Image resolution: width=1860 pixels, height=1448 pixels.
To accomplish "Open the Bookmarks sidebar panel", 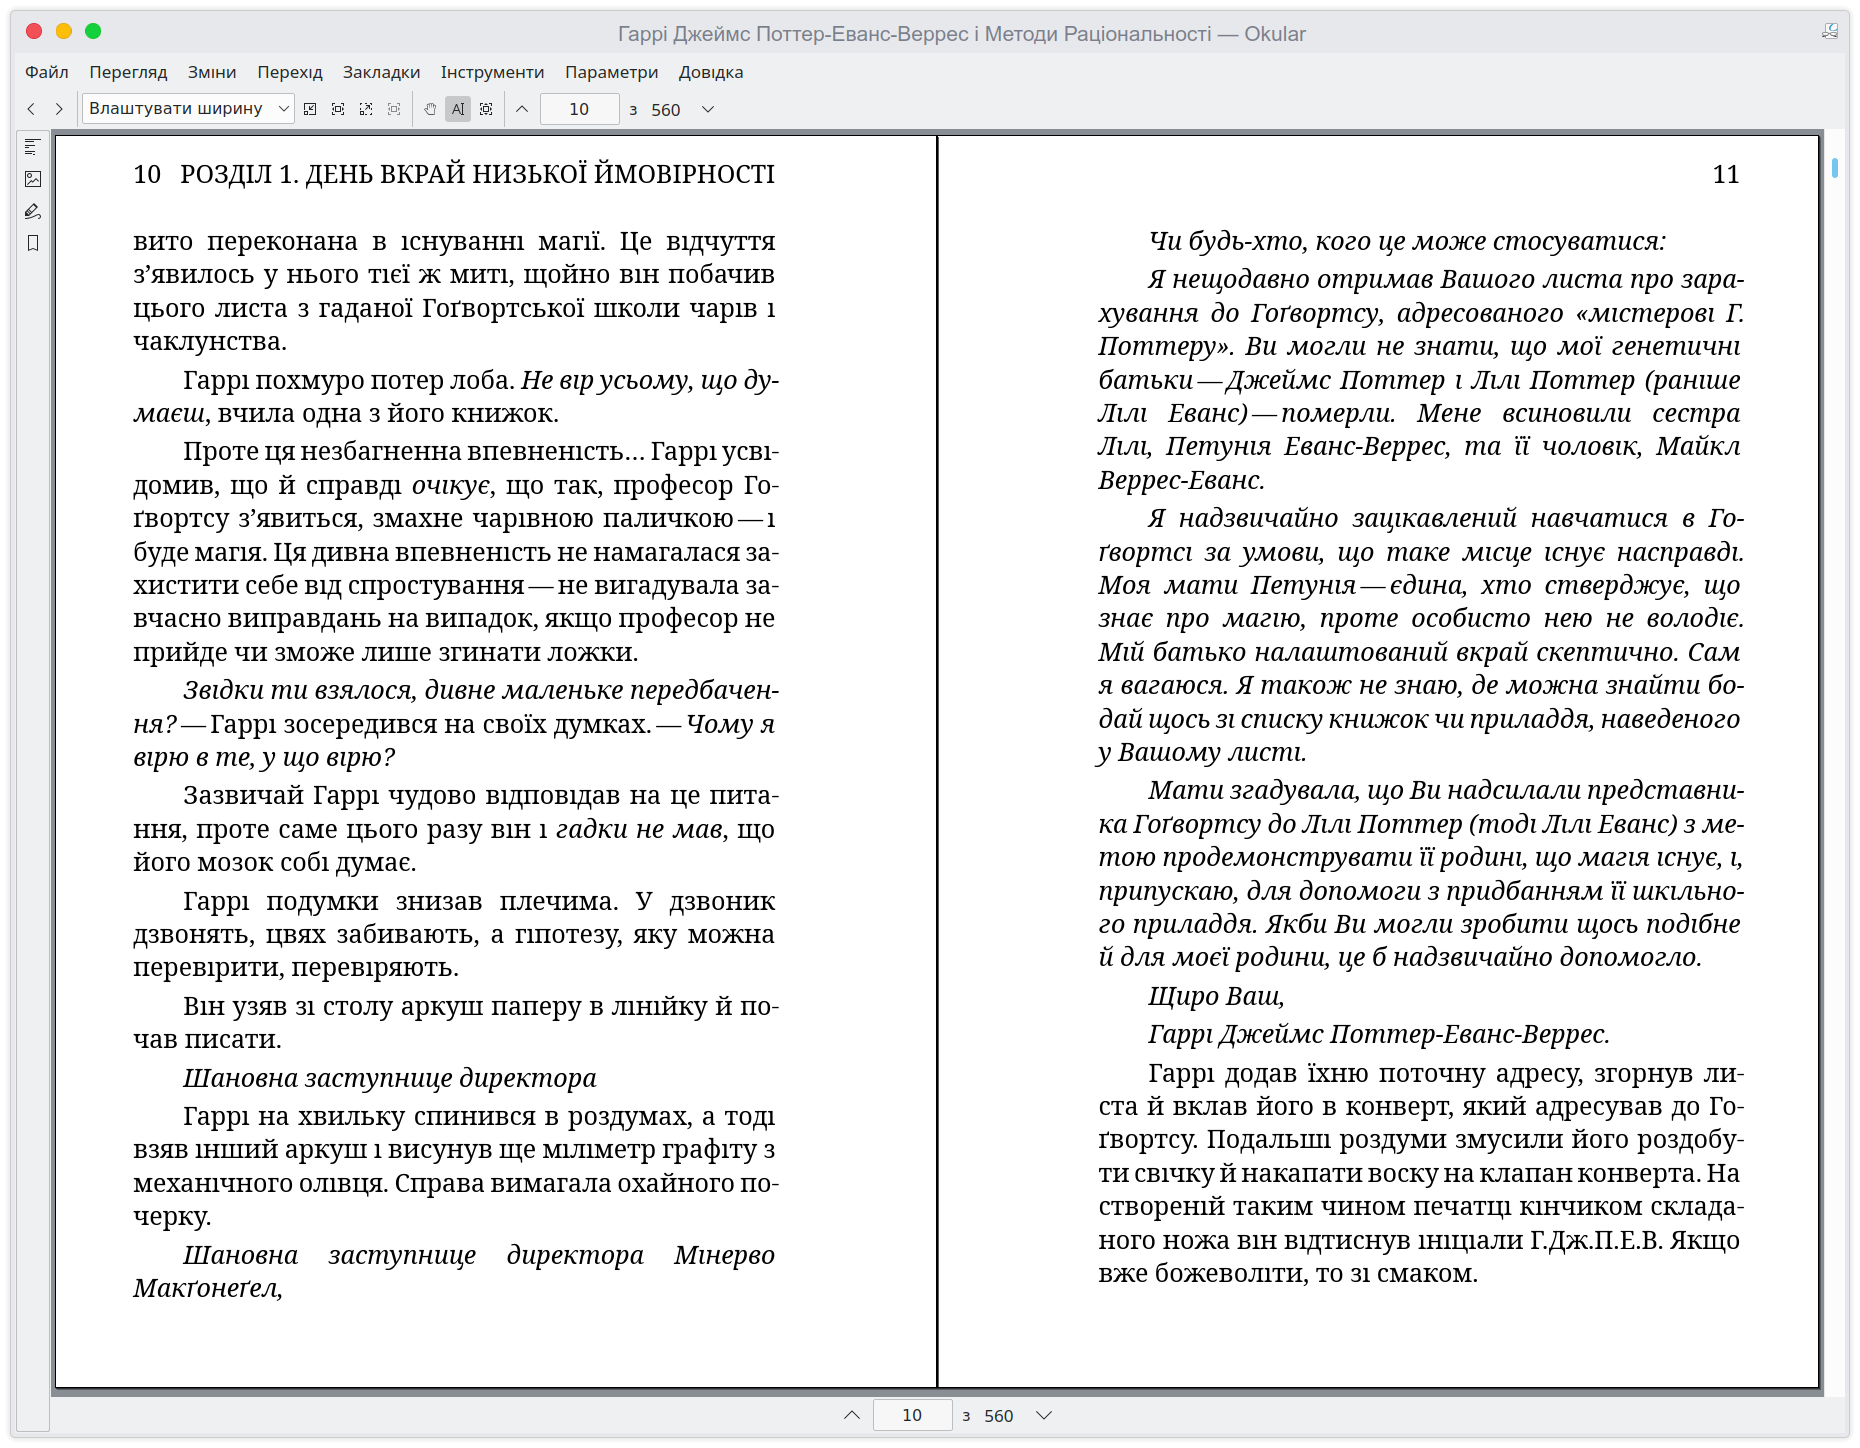I will pos(33,243).
